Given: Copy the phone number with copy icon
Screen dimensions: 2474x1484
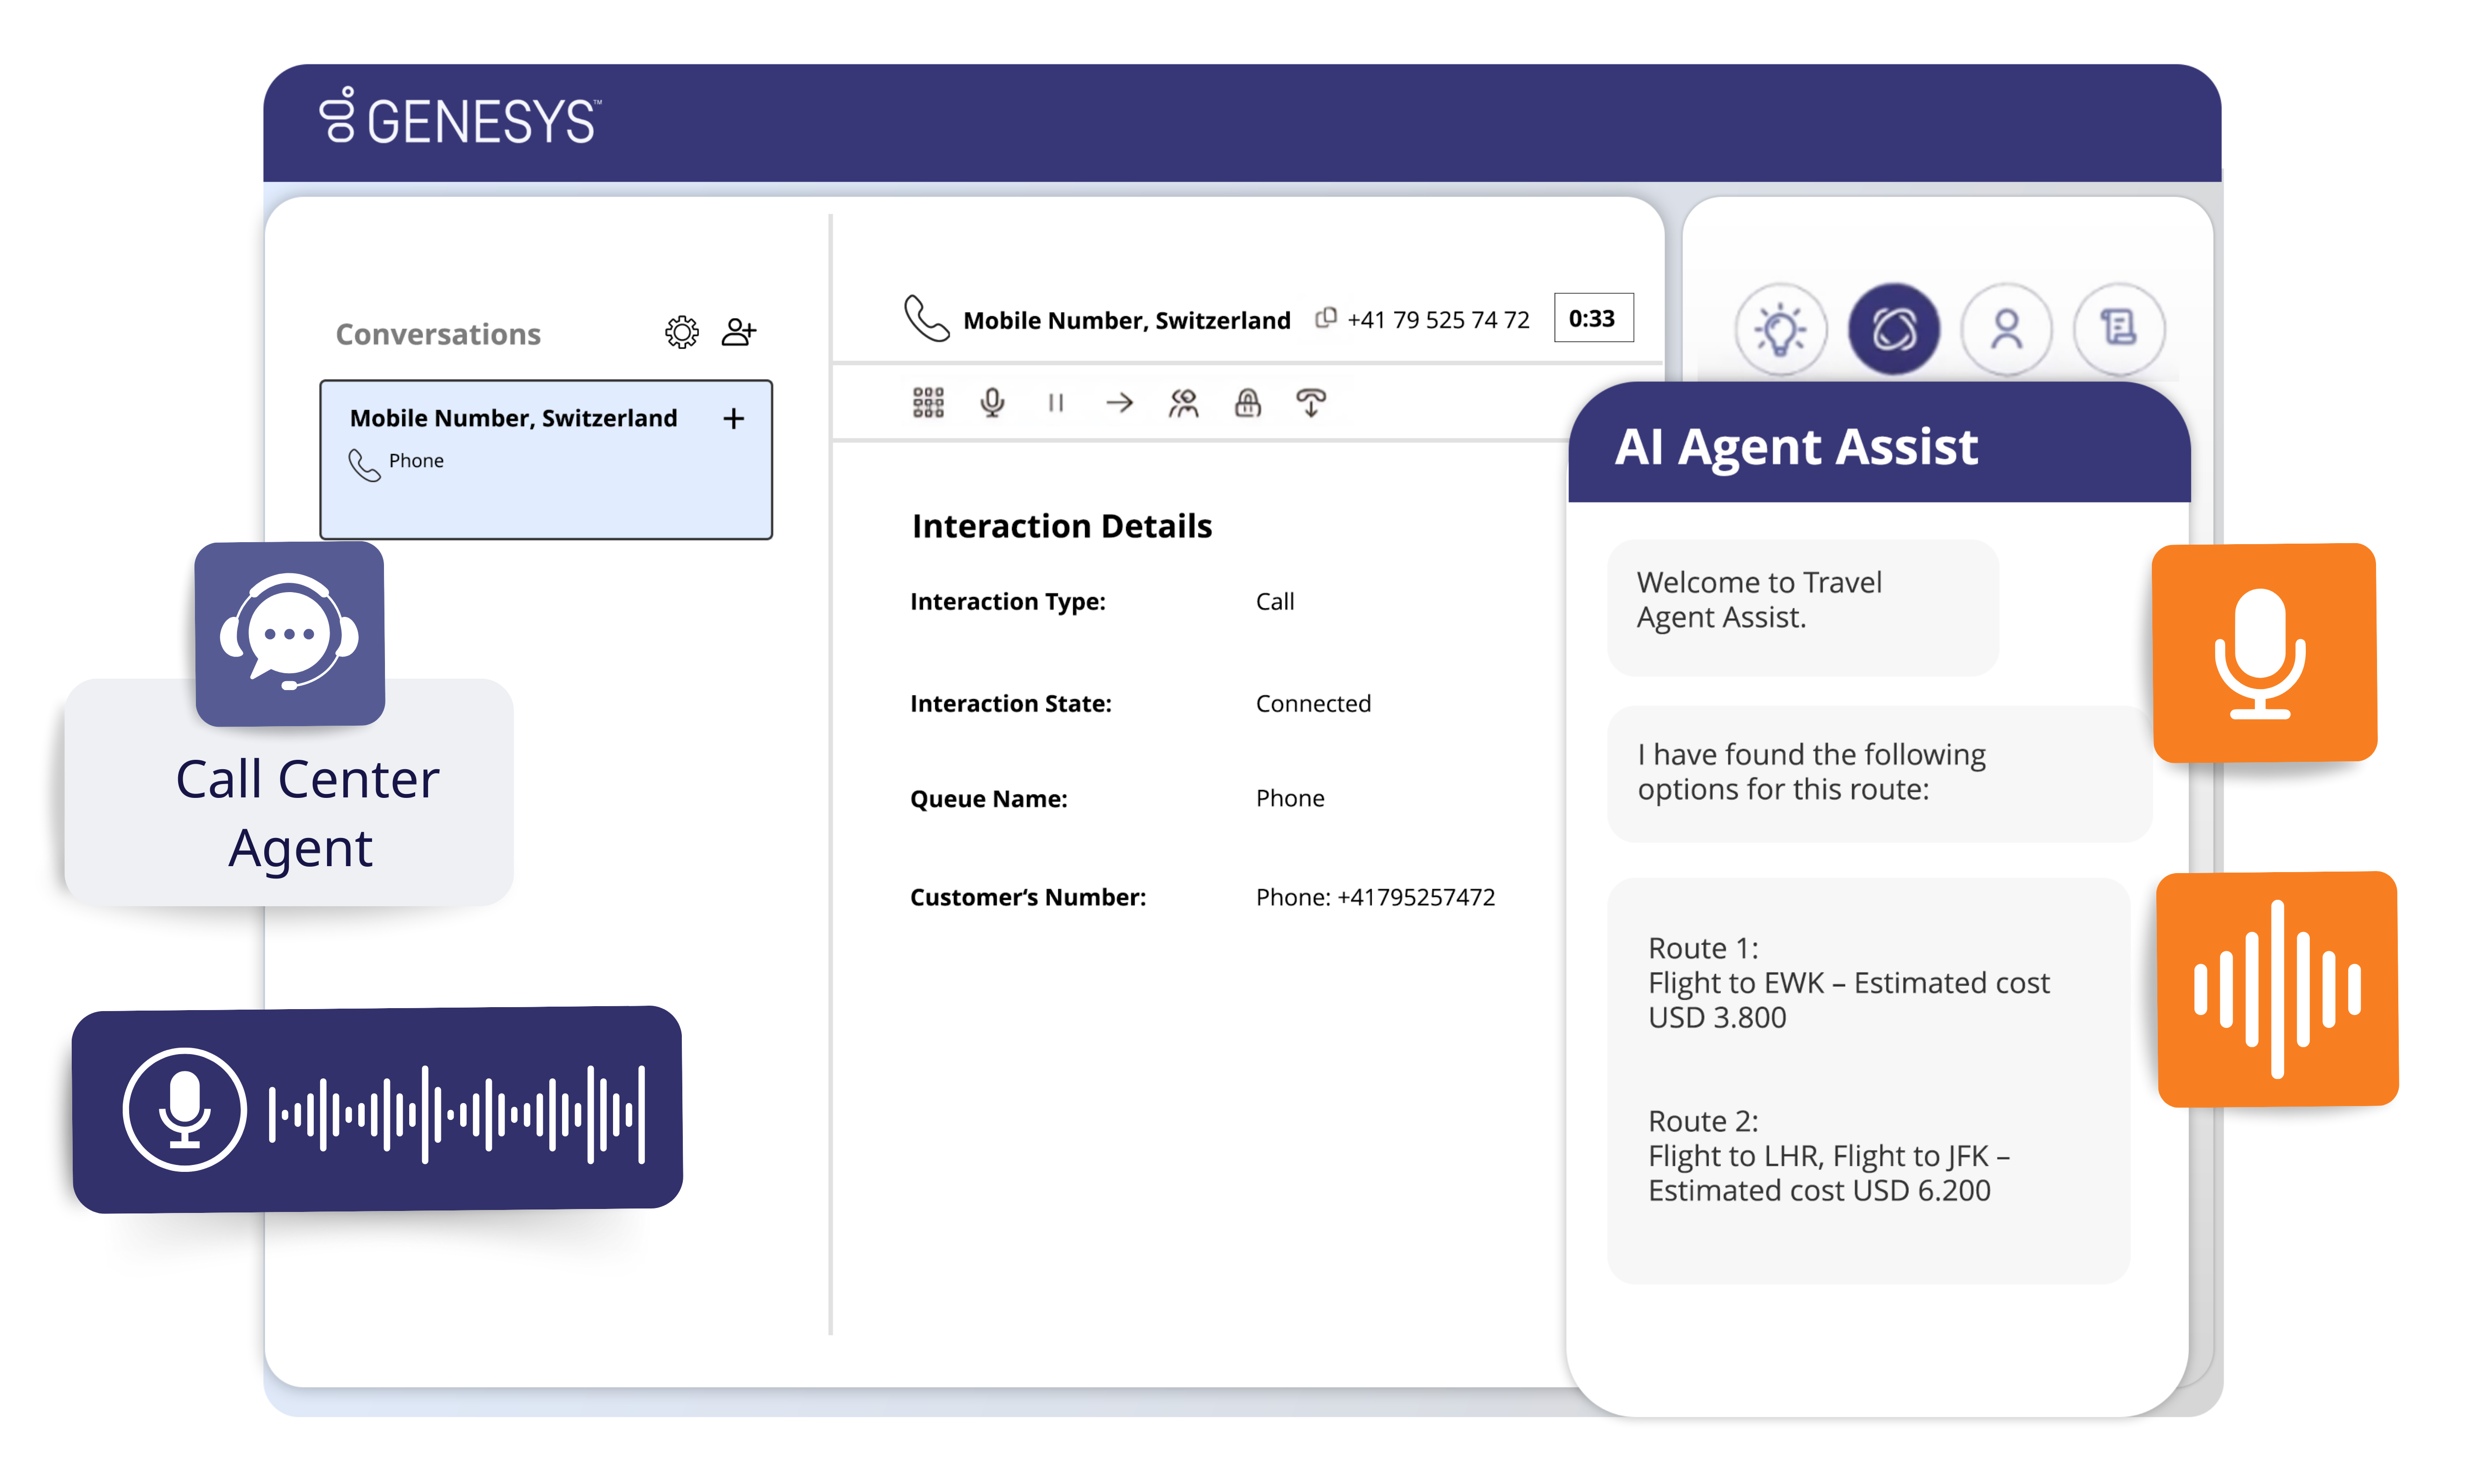Looking at the screenshot, I should click(1325, 318).
